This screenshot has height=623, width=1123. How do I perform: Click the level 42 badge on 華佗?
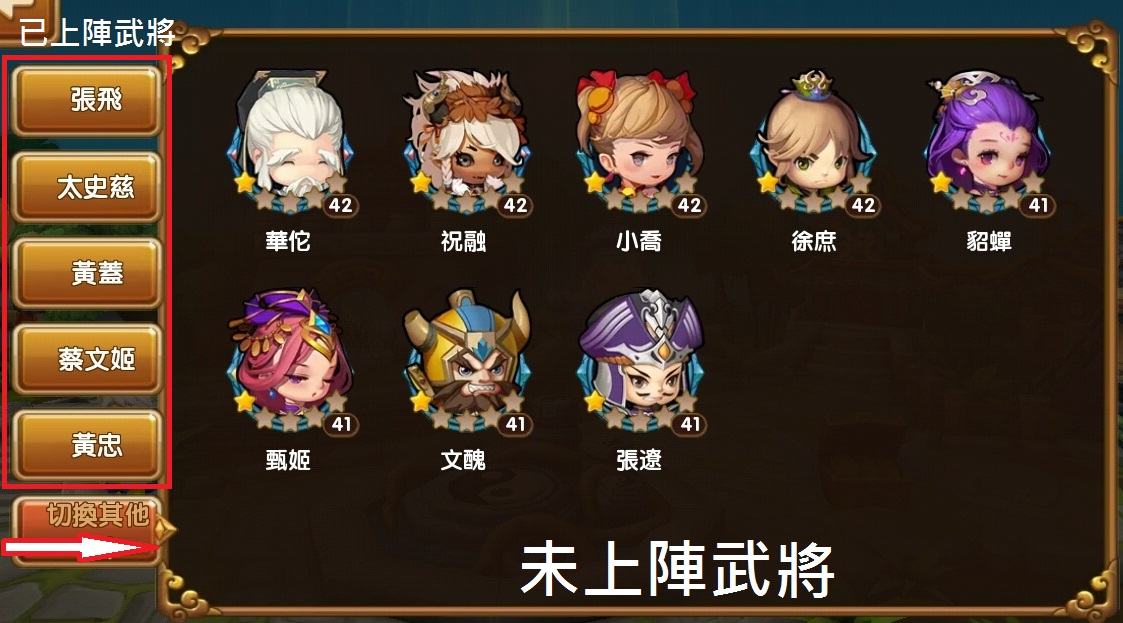(340, 206)
